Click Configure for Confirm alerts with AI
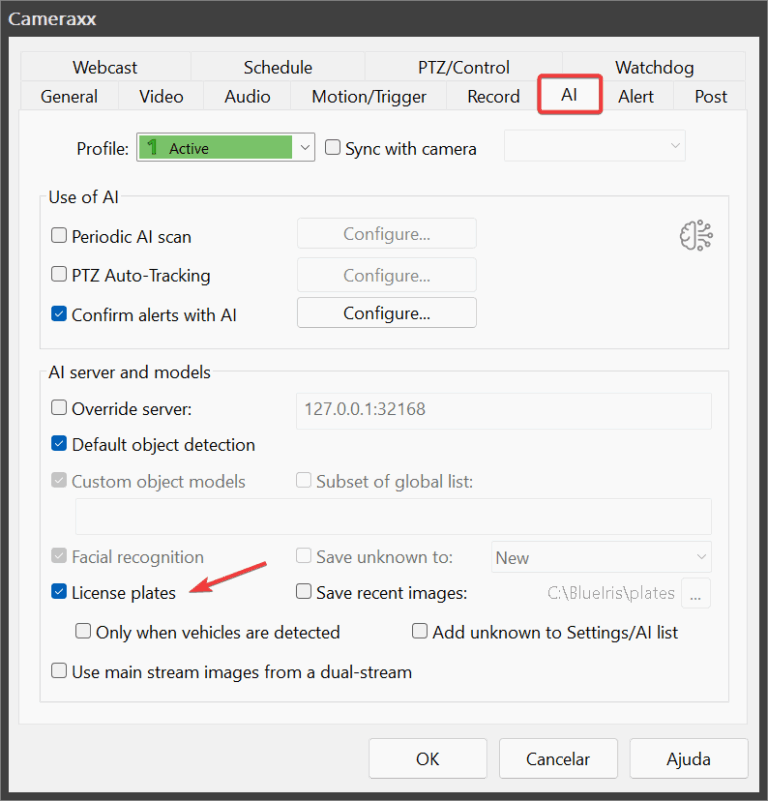Viewport: 768px width, 801px height. tap(386, 313)
